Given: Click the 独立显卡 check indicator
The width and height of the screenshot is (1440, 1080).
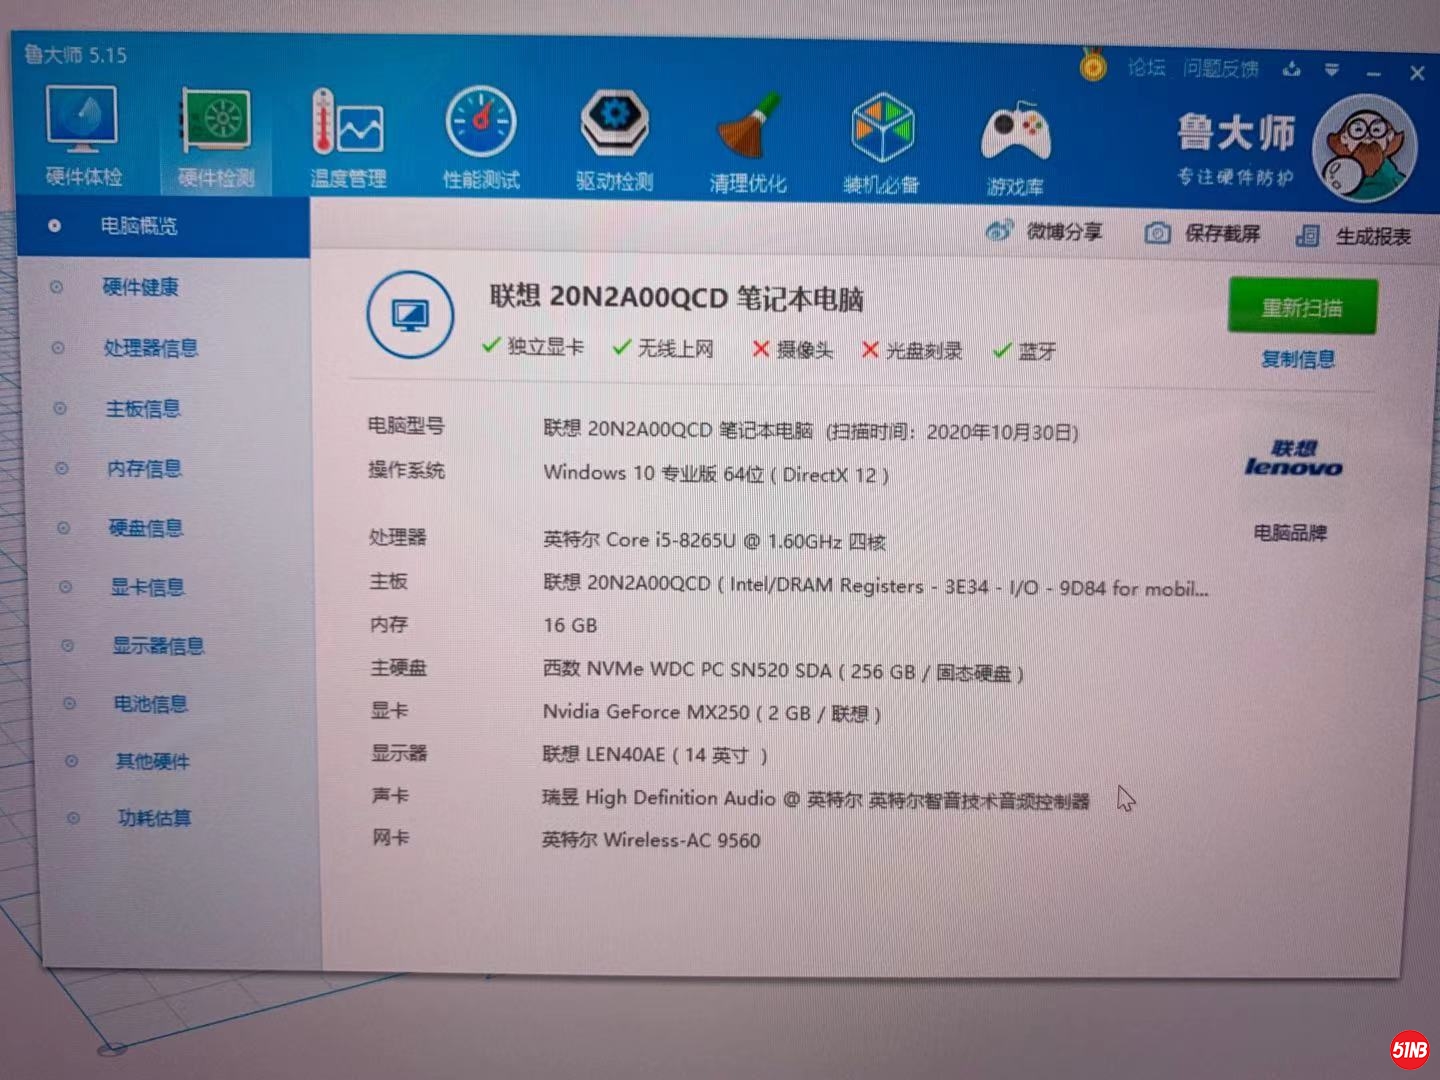Looking at the screenshot, I should (x=532, y=346).
